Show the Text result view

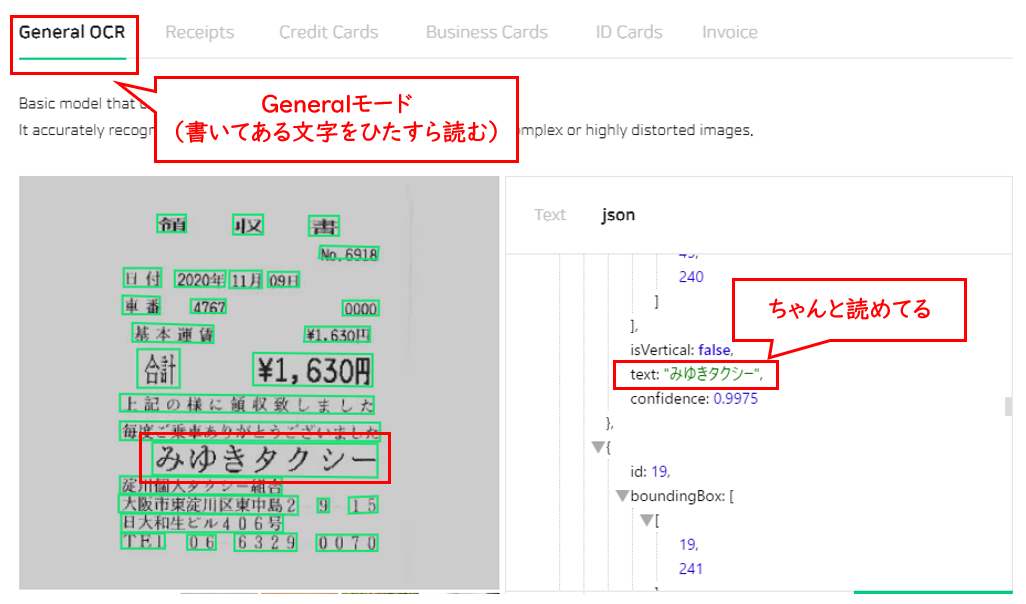(x=550, y=215)
